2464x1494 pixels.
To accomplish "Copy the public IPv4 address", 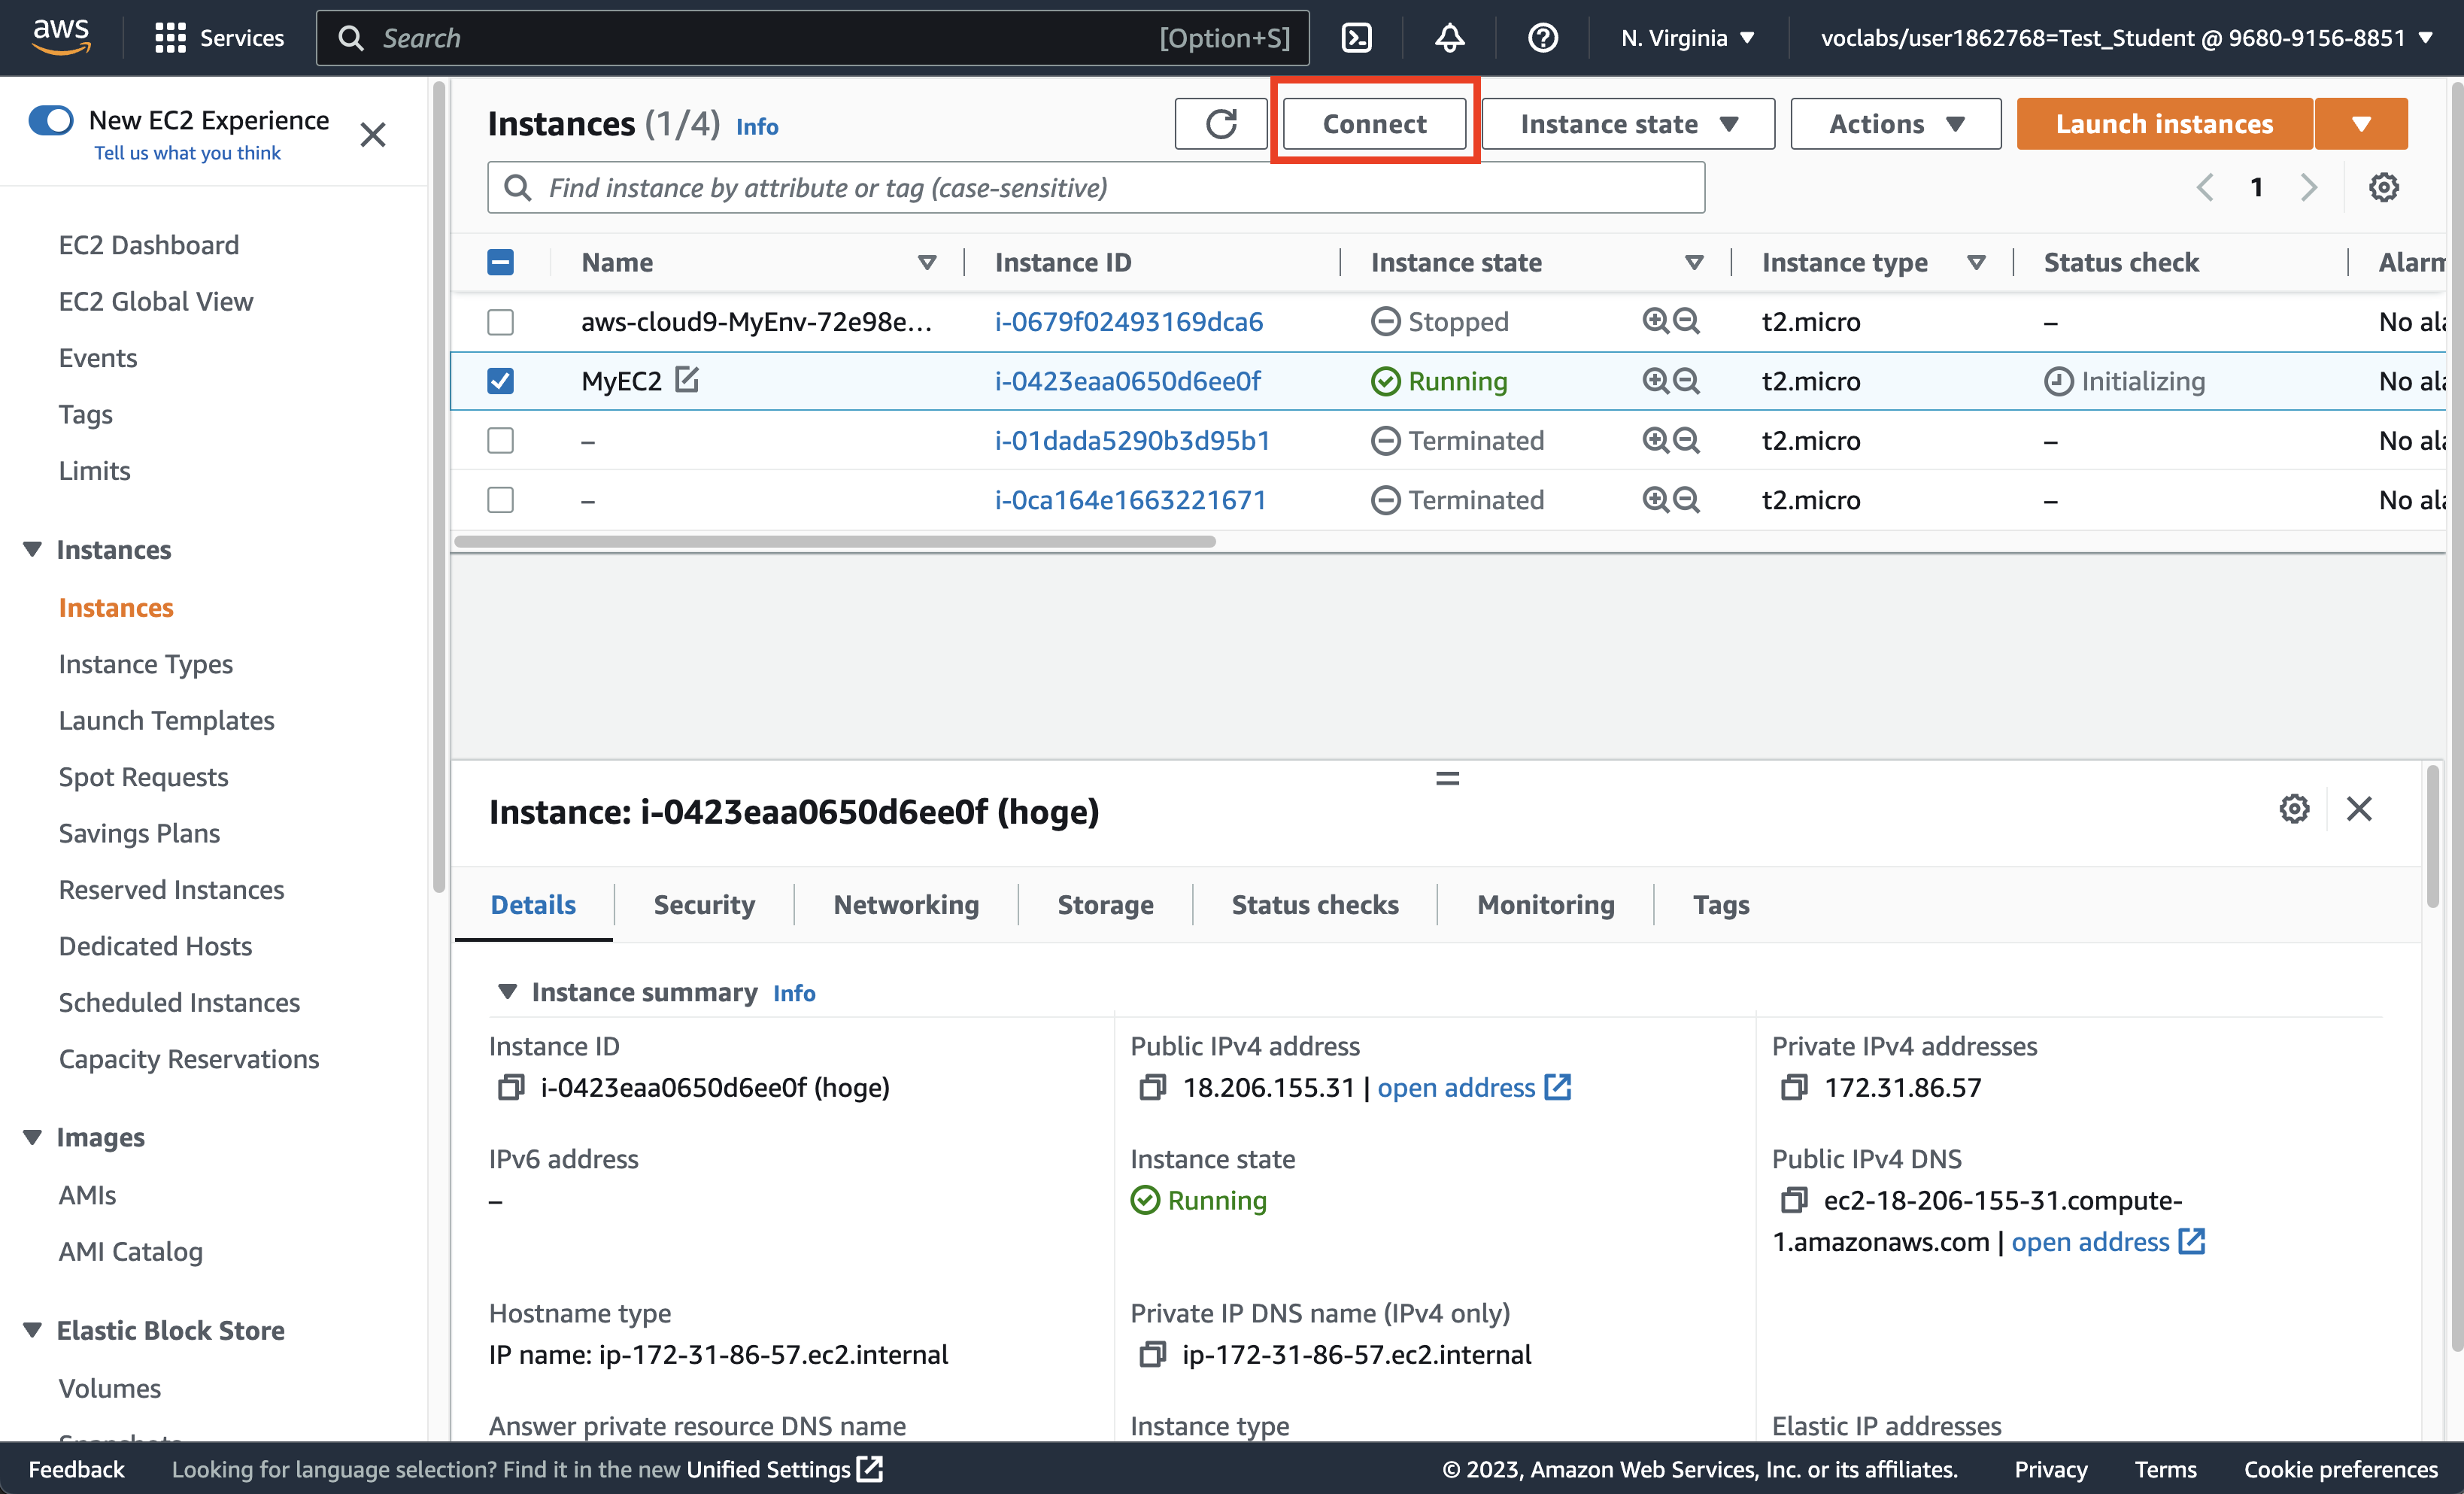I will 1152,1087.
